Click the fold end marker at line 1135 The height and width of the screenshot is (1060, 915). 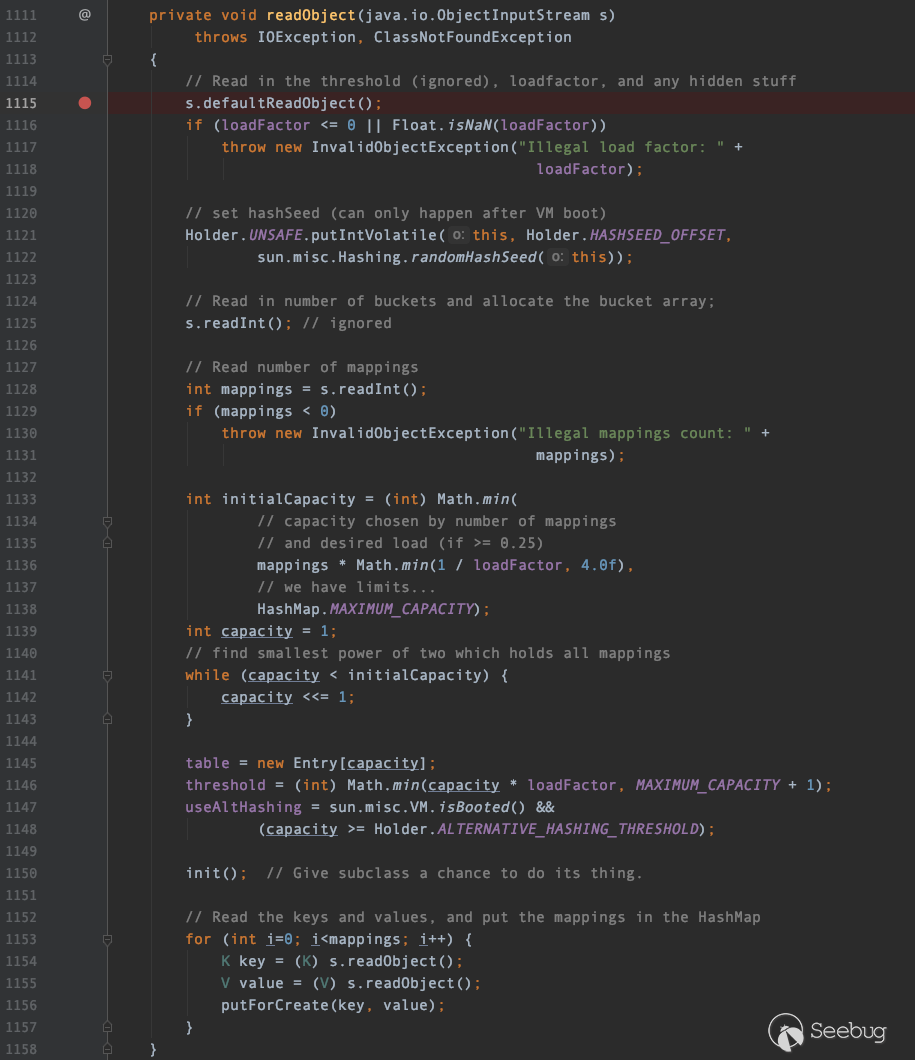[107, 543]
